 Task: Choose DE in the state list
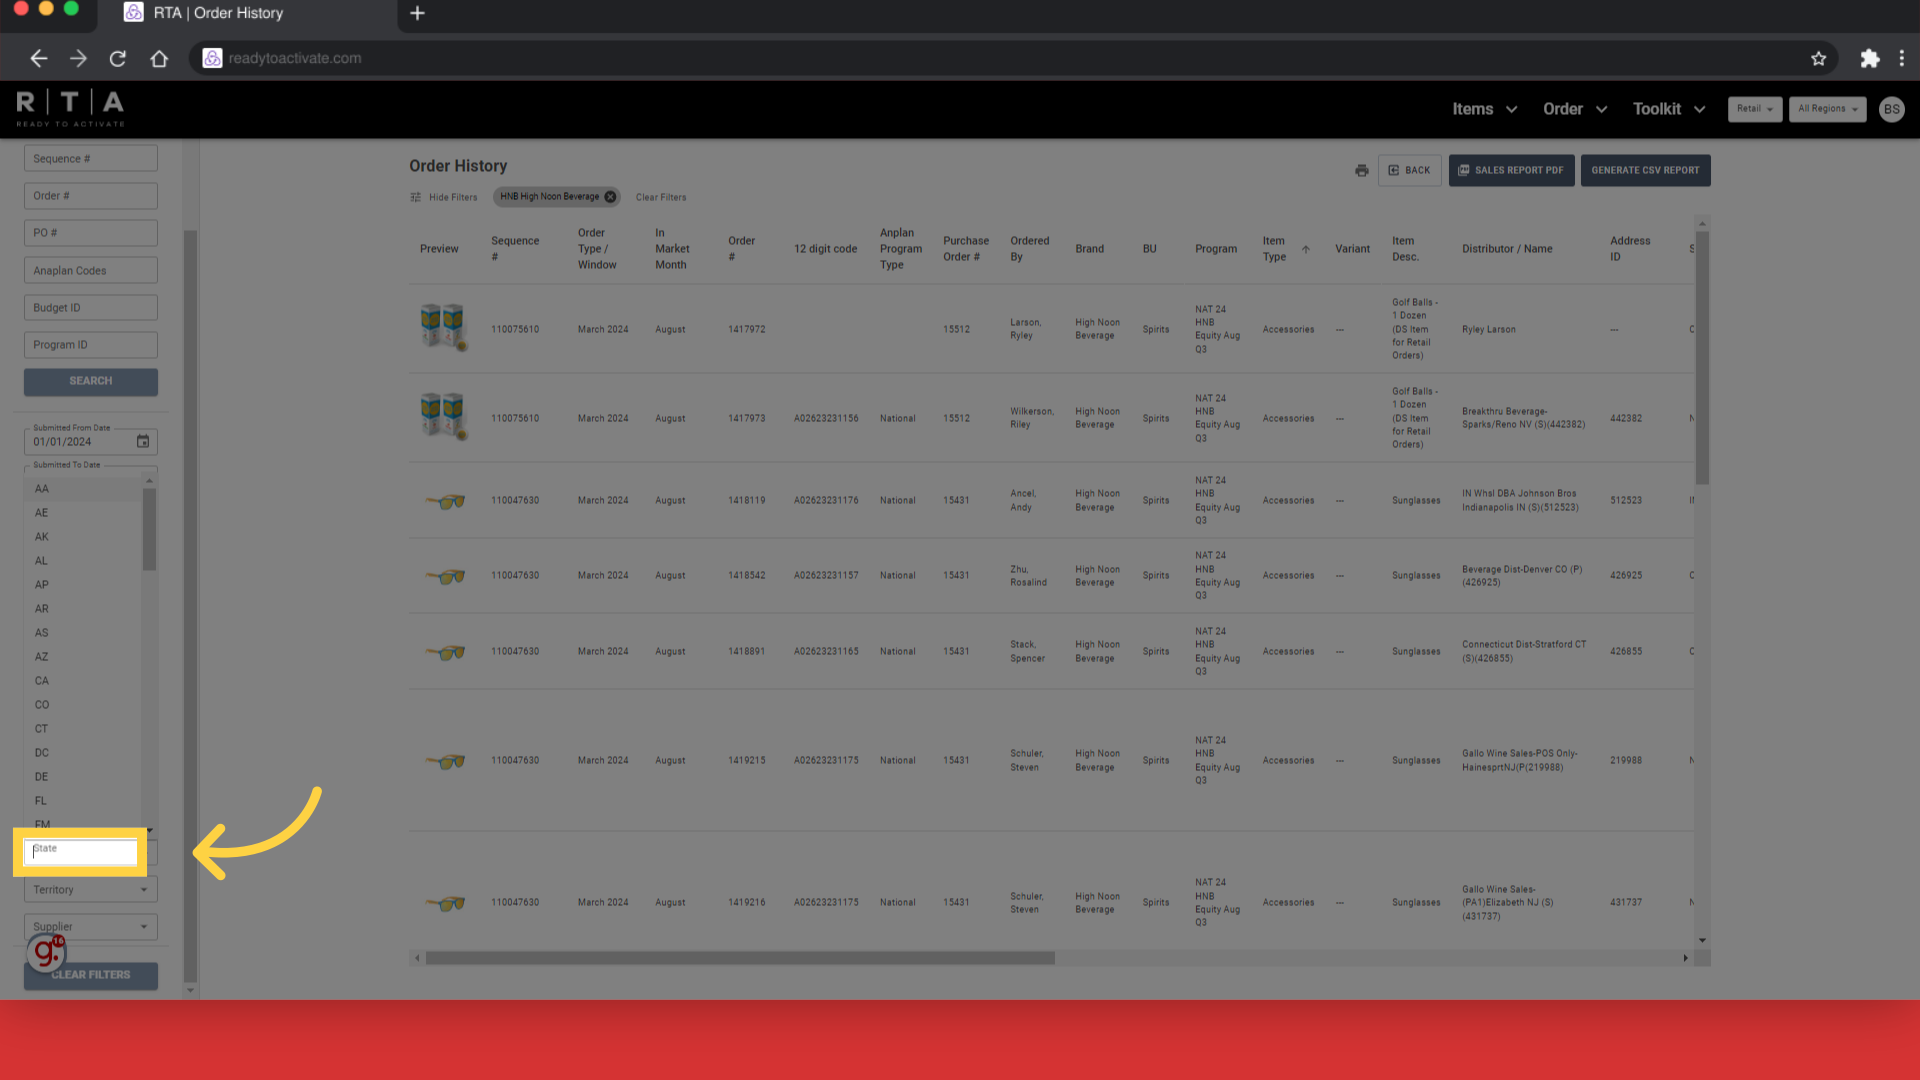pyautogui.click(x=83, y=777)
